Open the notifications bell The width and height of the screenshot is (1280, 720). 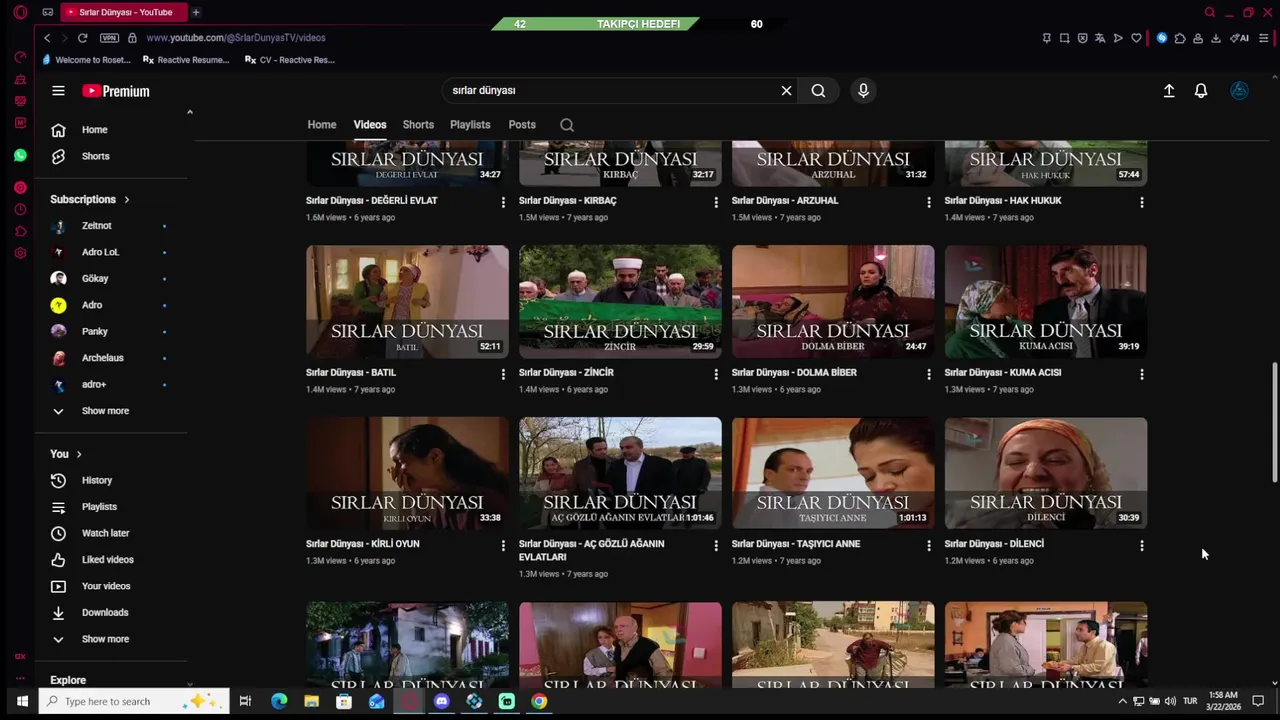click(x=1201, y=91)
